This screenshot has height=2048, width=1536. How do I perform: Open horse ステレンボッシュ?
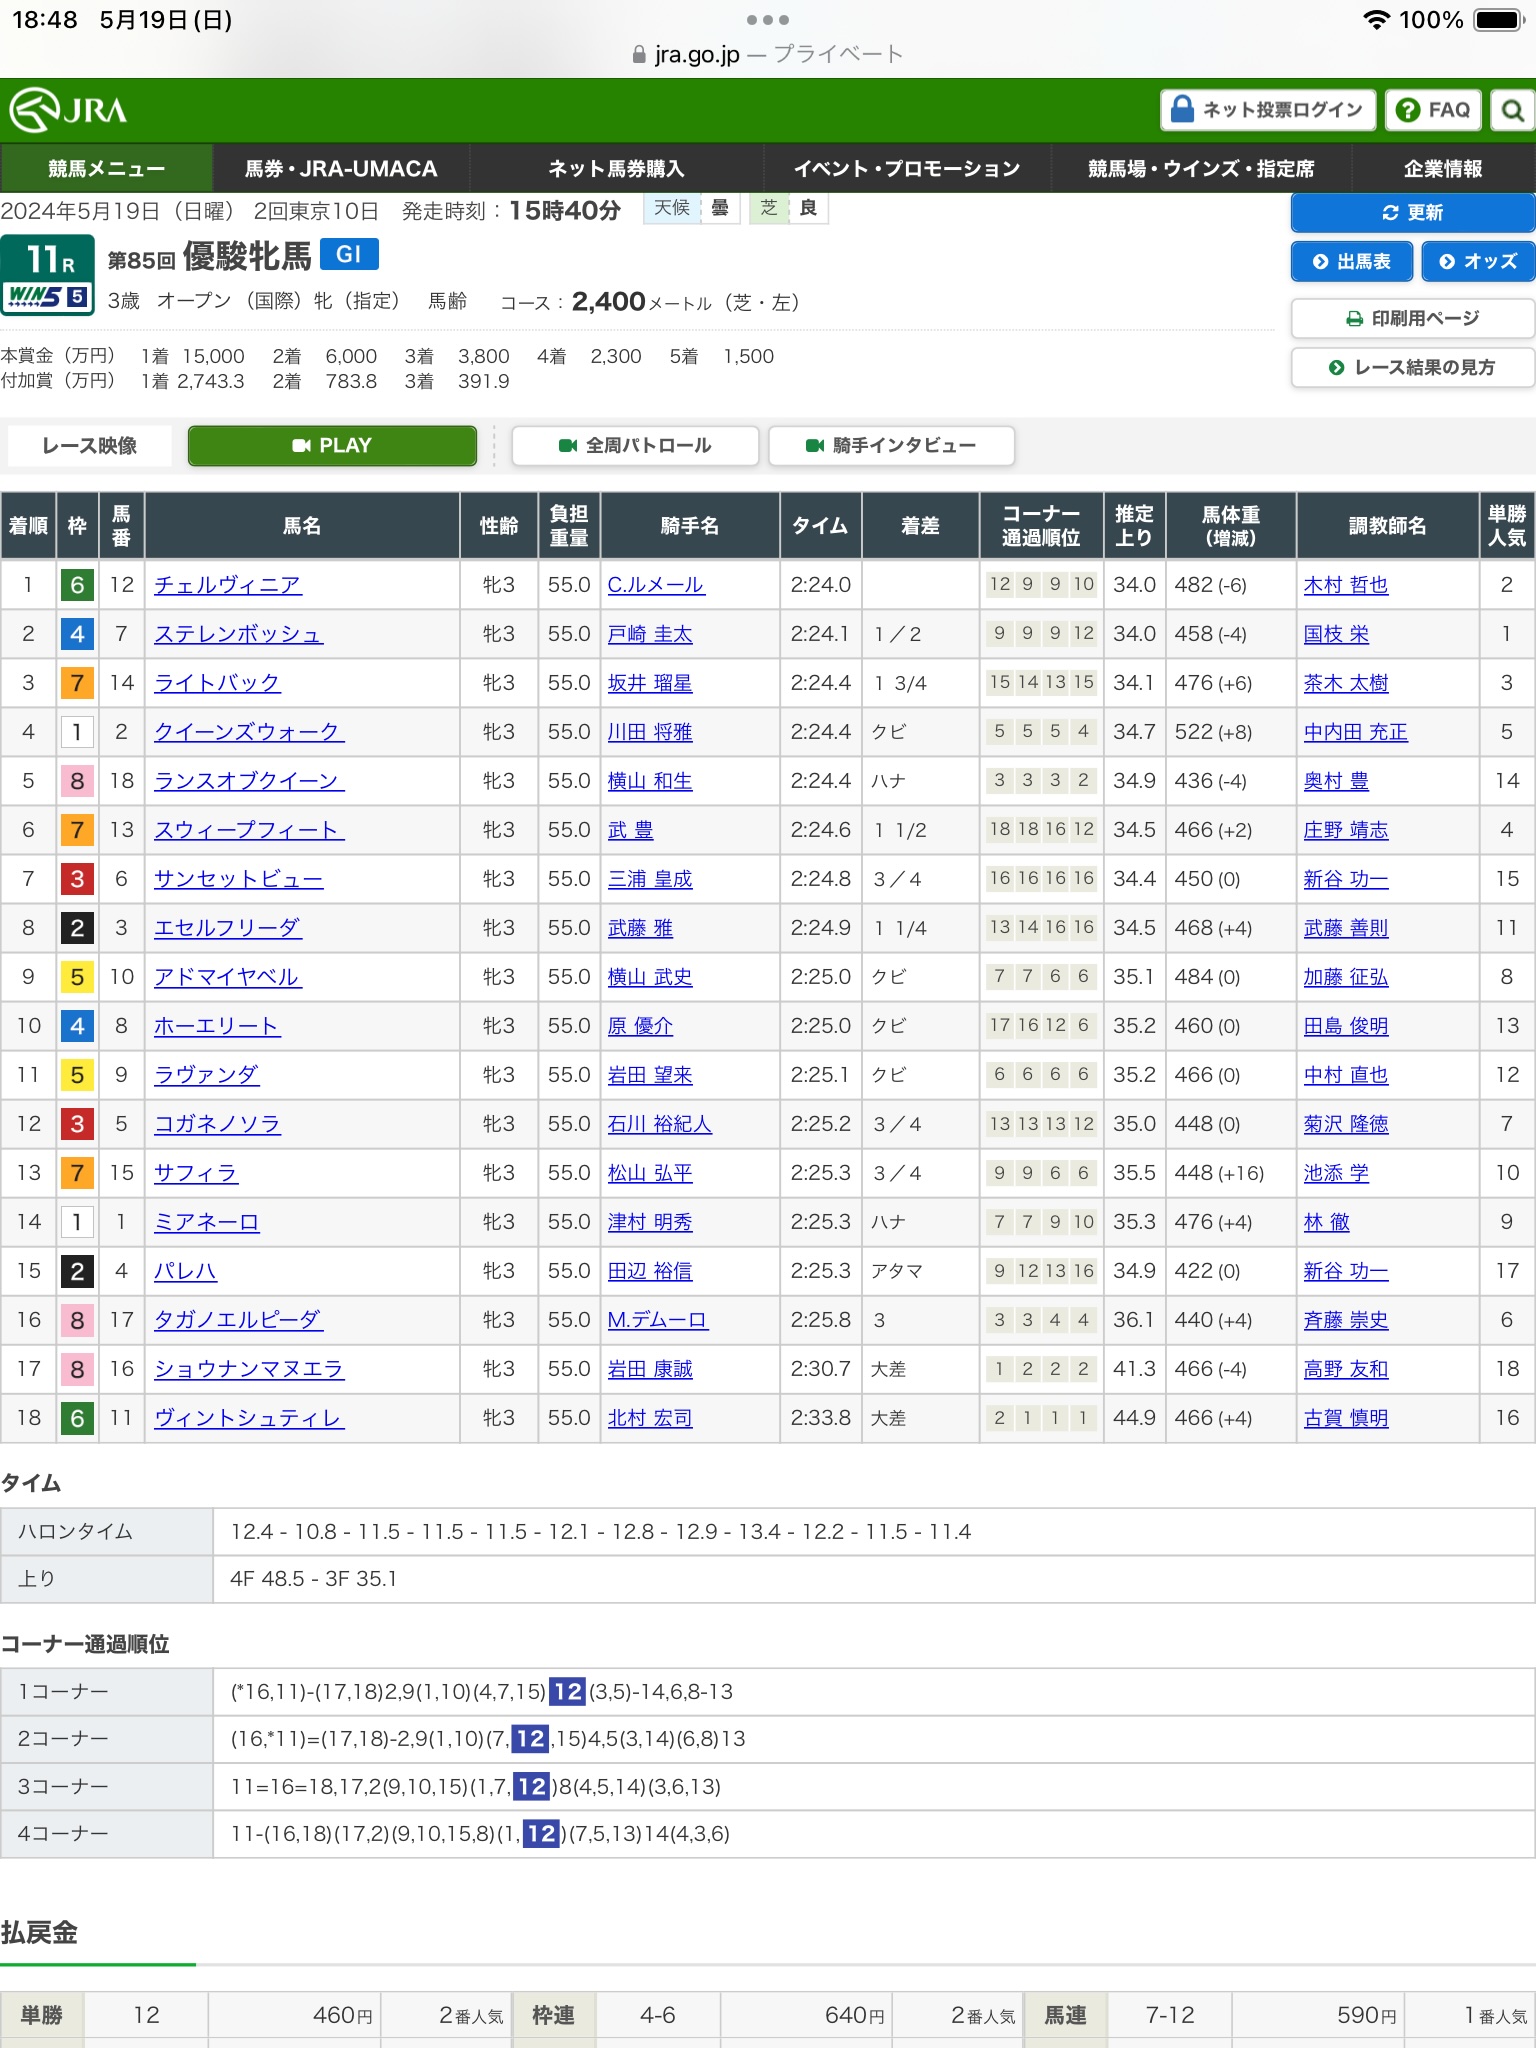(238, 634)
